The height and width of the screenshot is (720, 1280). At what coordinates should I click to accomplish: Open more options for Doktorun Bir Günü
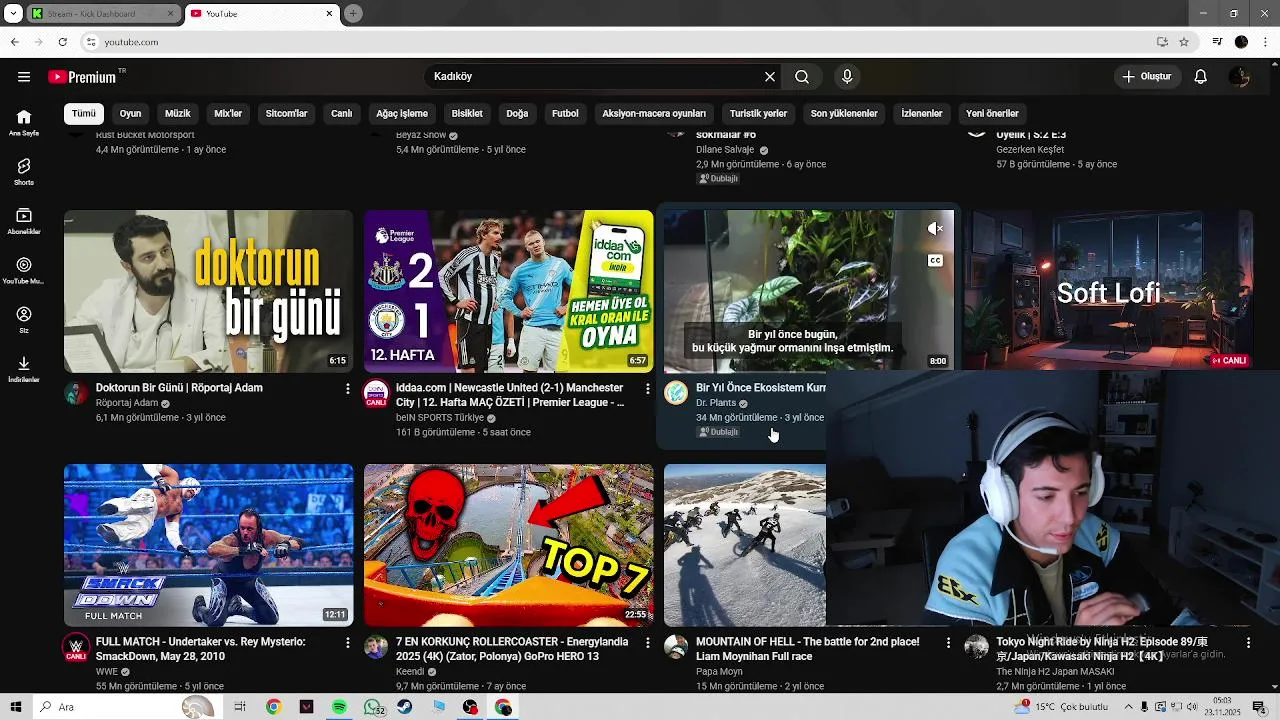coord(348,388)
